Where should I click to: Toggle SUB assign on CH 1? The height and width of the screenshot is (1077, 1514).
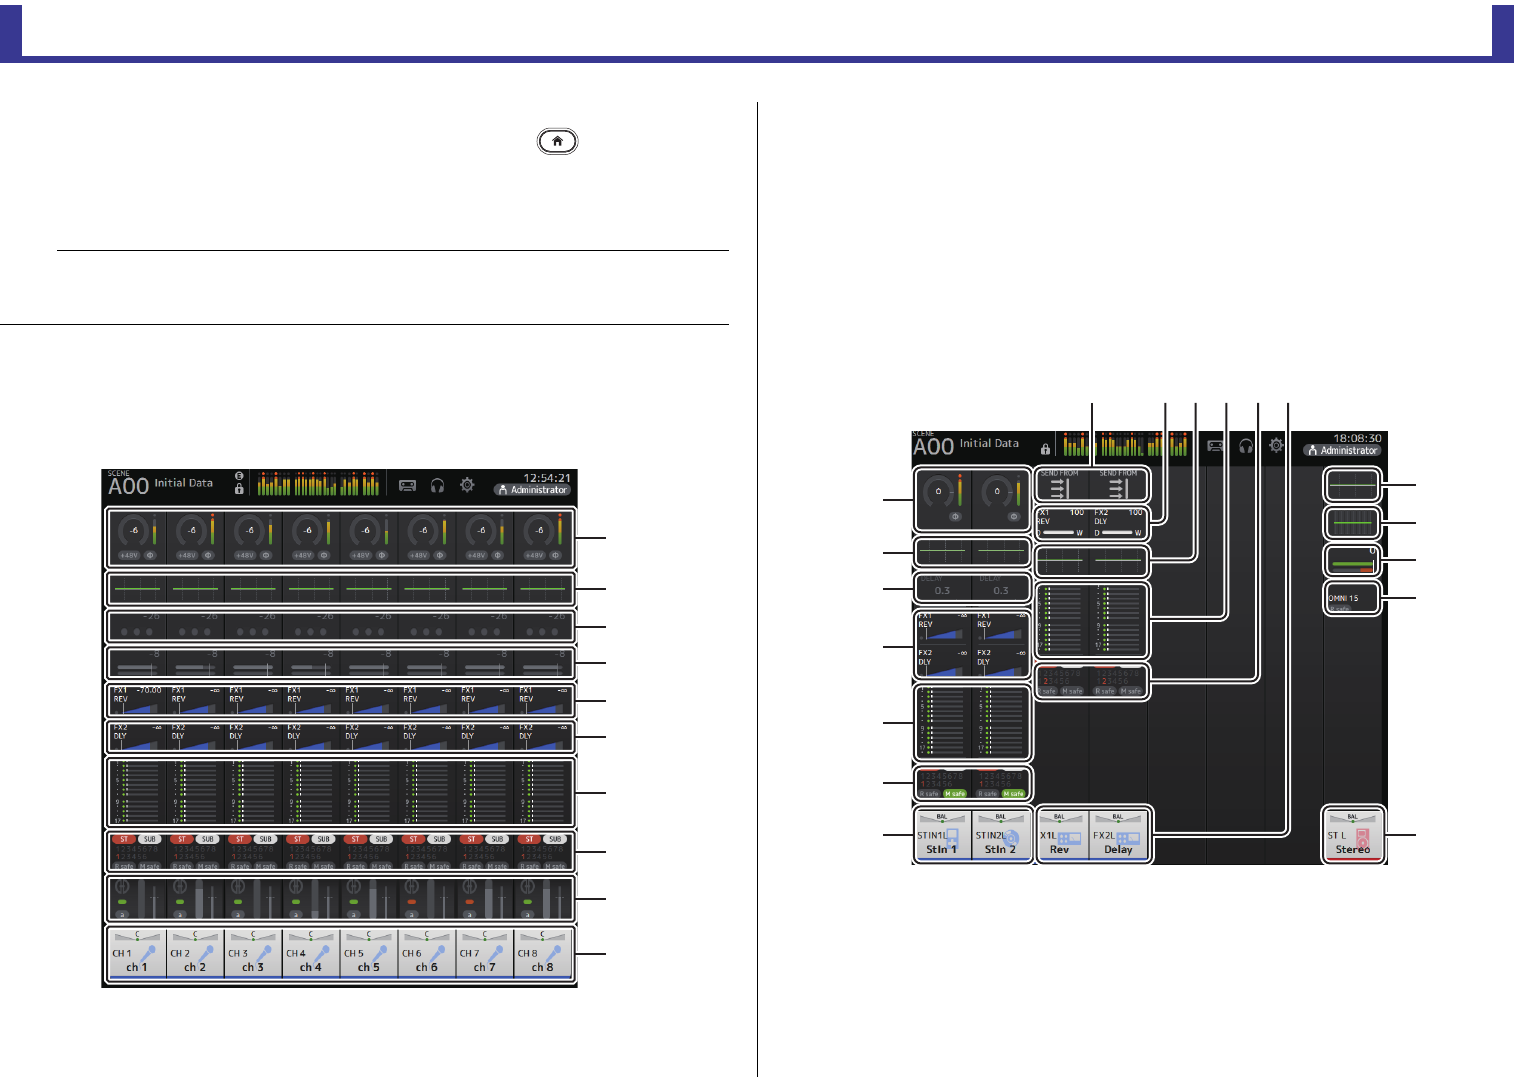click(x=149, y=839)
